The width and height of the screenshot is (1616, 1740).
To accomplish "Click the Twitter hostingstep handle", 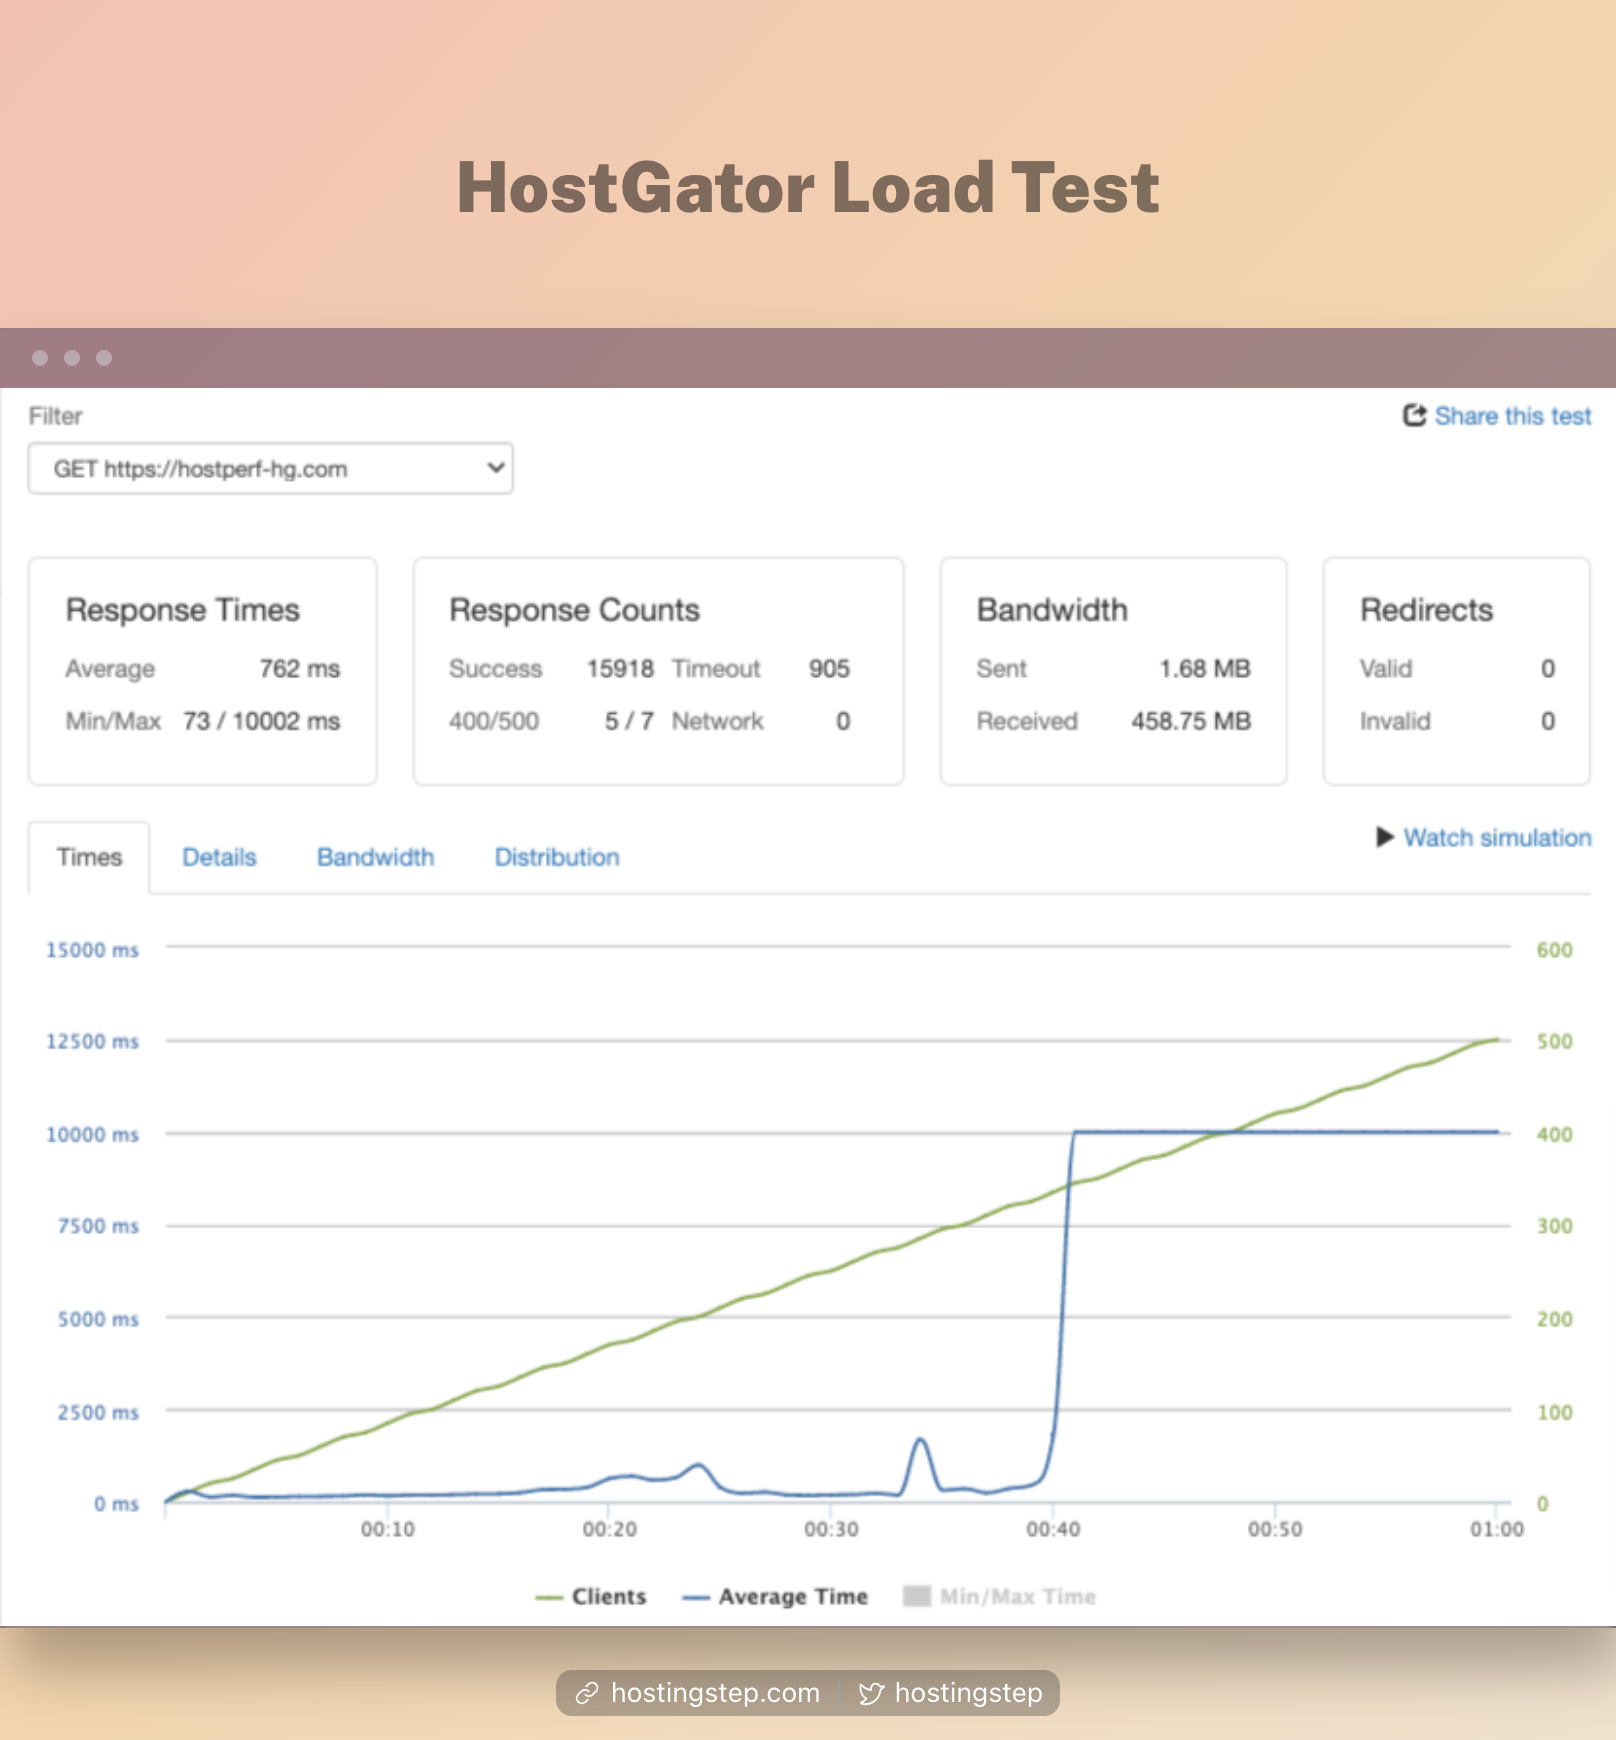I will pyautogui.click(x=950, y=1692).
